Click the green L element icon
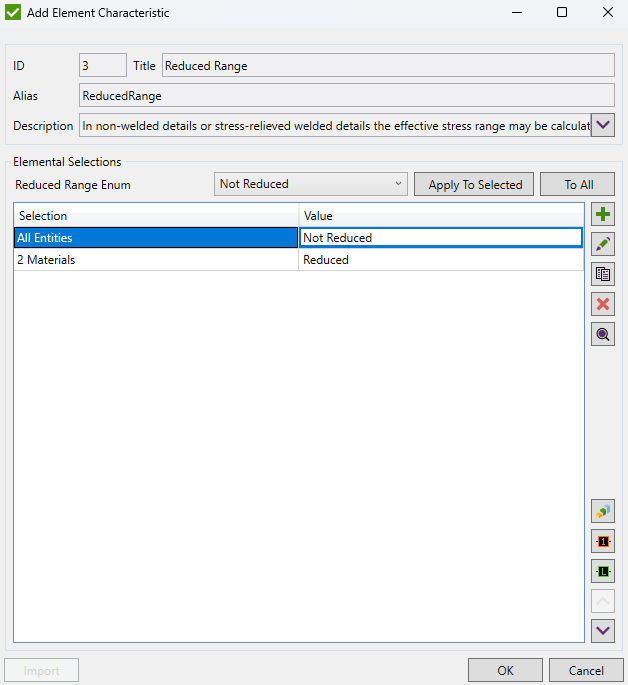The width and height of the screenshot is (628, 685). (603, 571)
